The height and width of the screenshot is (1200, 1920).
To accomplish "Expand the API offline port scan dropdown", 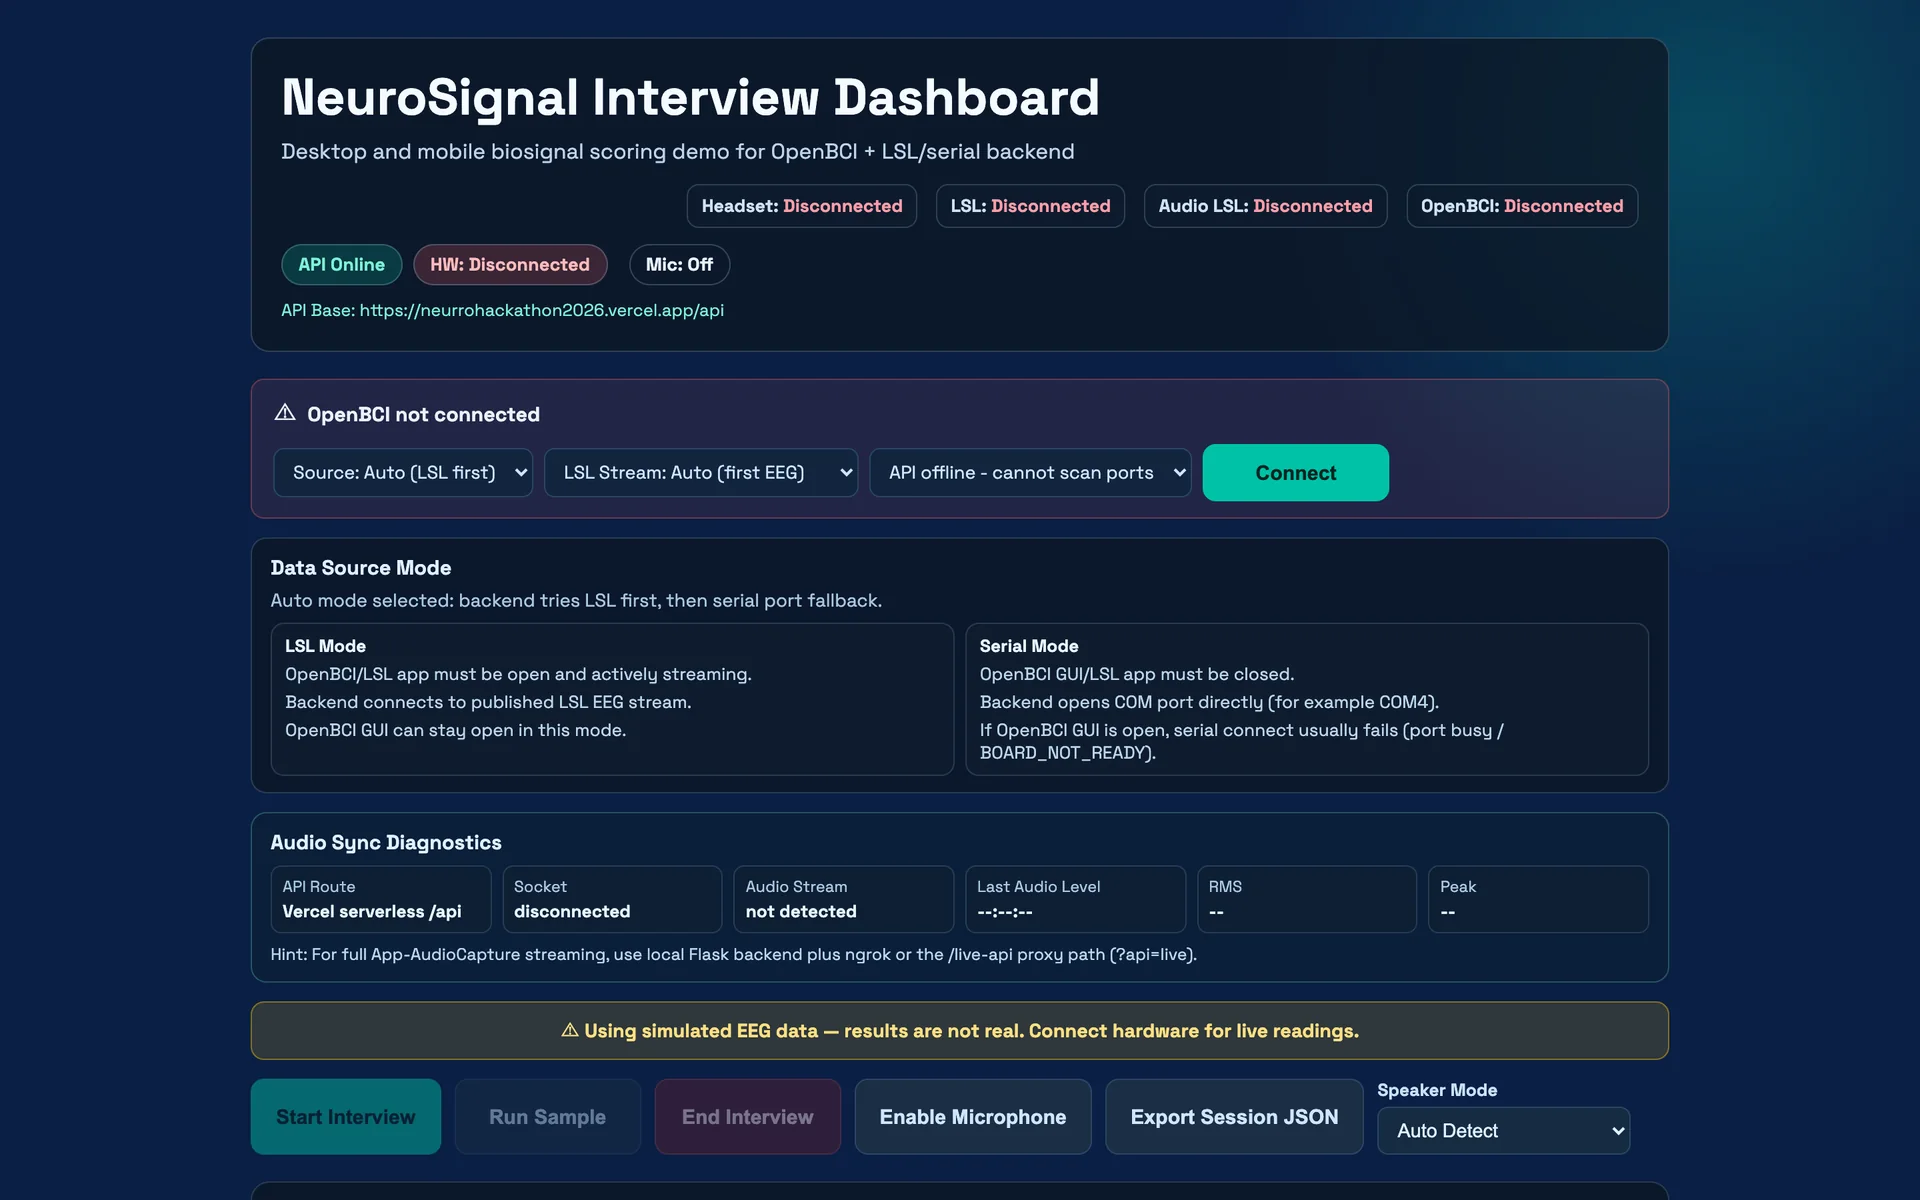I will (x=1030, y=473).
